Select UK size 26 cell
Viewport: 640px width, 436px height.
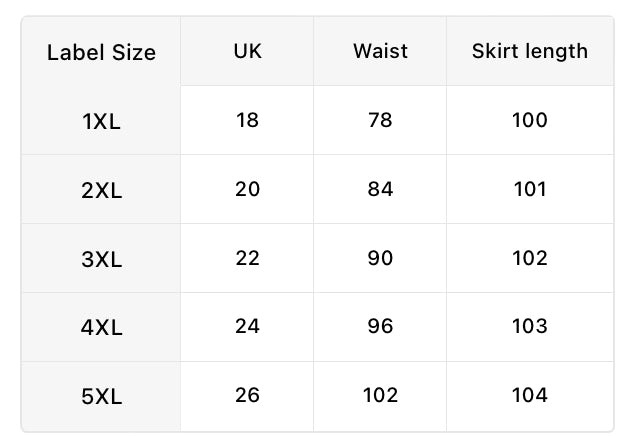pyautogui.click(x=247, y=395)
